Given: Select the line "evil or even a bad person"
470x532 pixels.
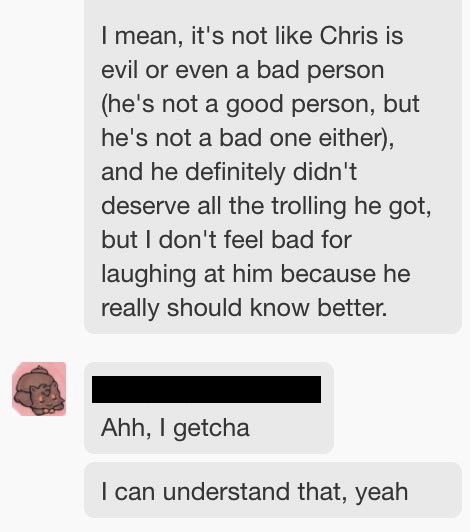Looking at the screenshot, I should tap(243, 70).
